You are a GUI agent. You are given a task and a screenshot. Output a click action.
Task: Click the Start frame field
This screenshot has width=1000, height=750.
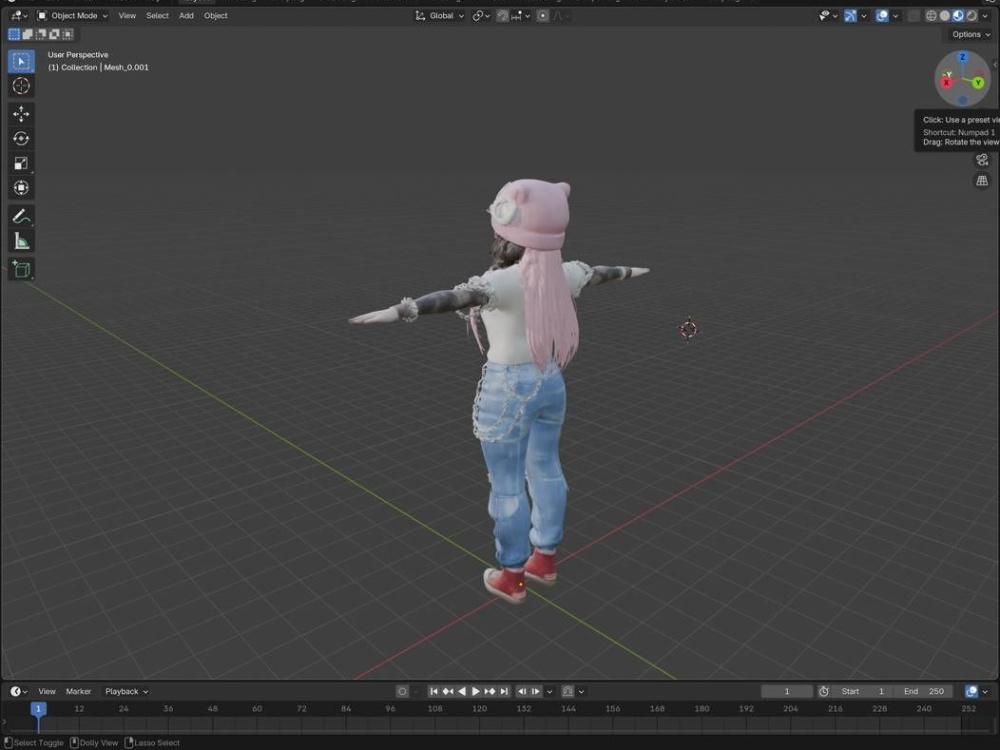click(x=863, y=691)
